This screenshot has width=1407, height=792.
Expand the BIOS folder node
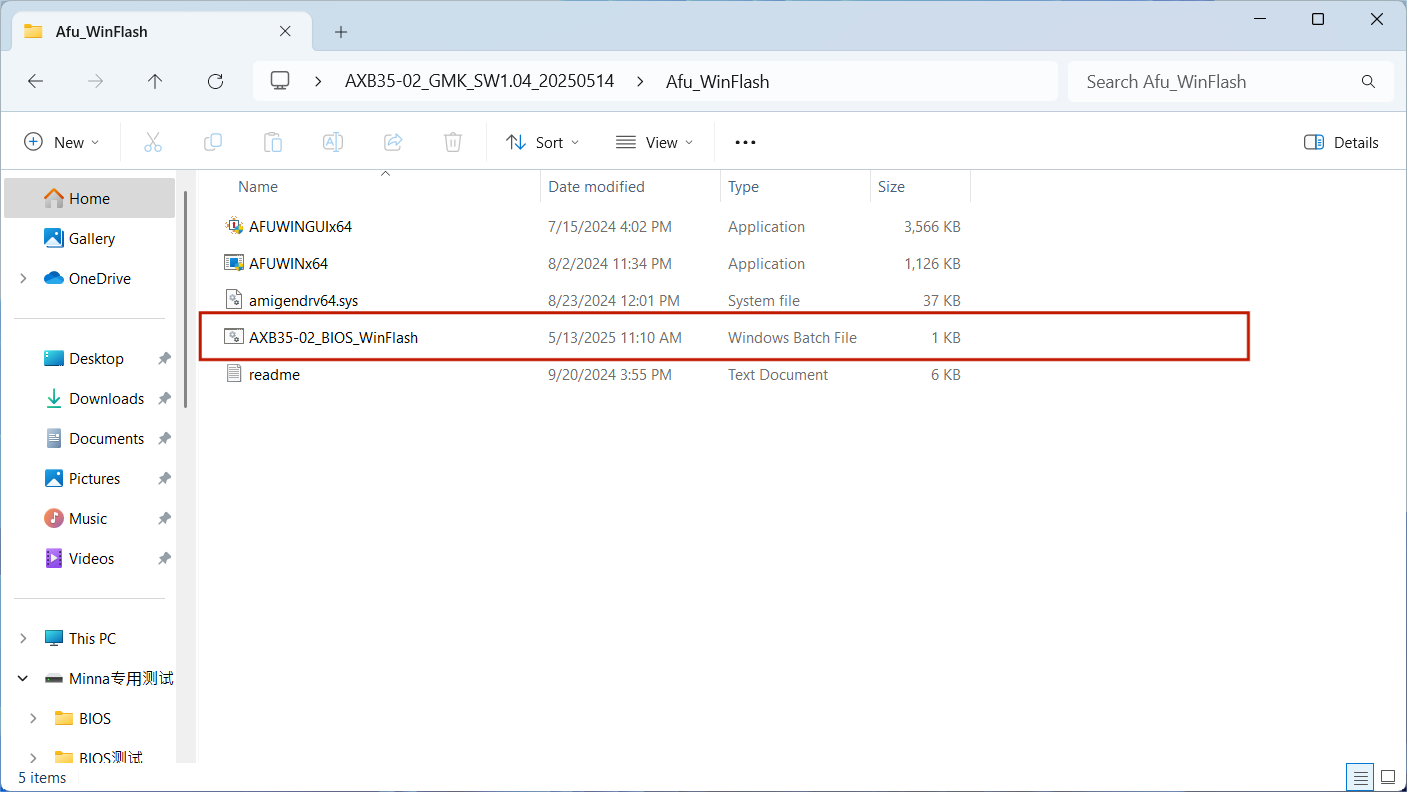(x=33, y=719)
